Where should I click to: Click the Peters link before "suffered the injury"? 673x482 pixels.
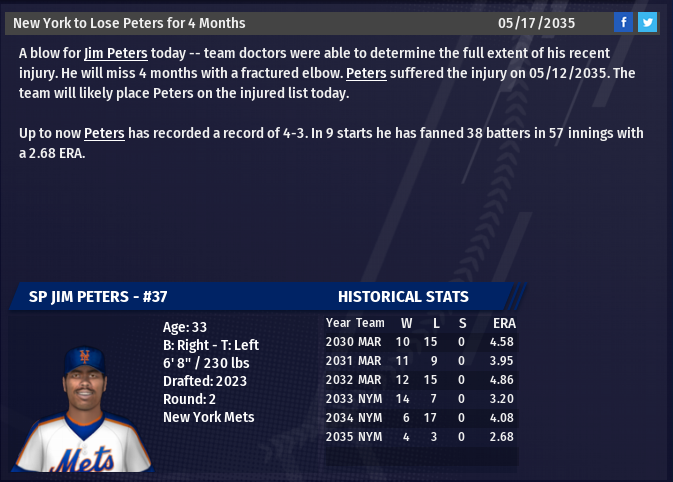366,74
